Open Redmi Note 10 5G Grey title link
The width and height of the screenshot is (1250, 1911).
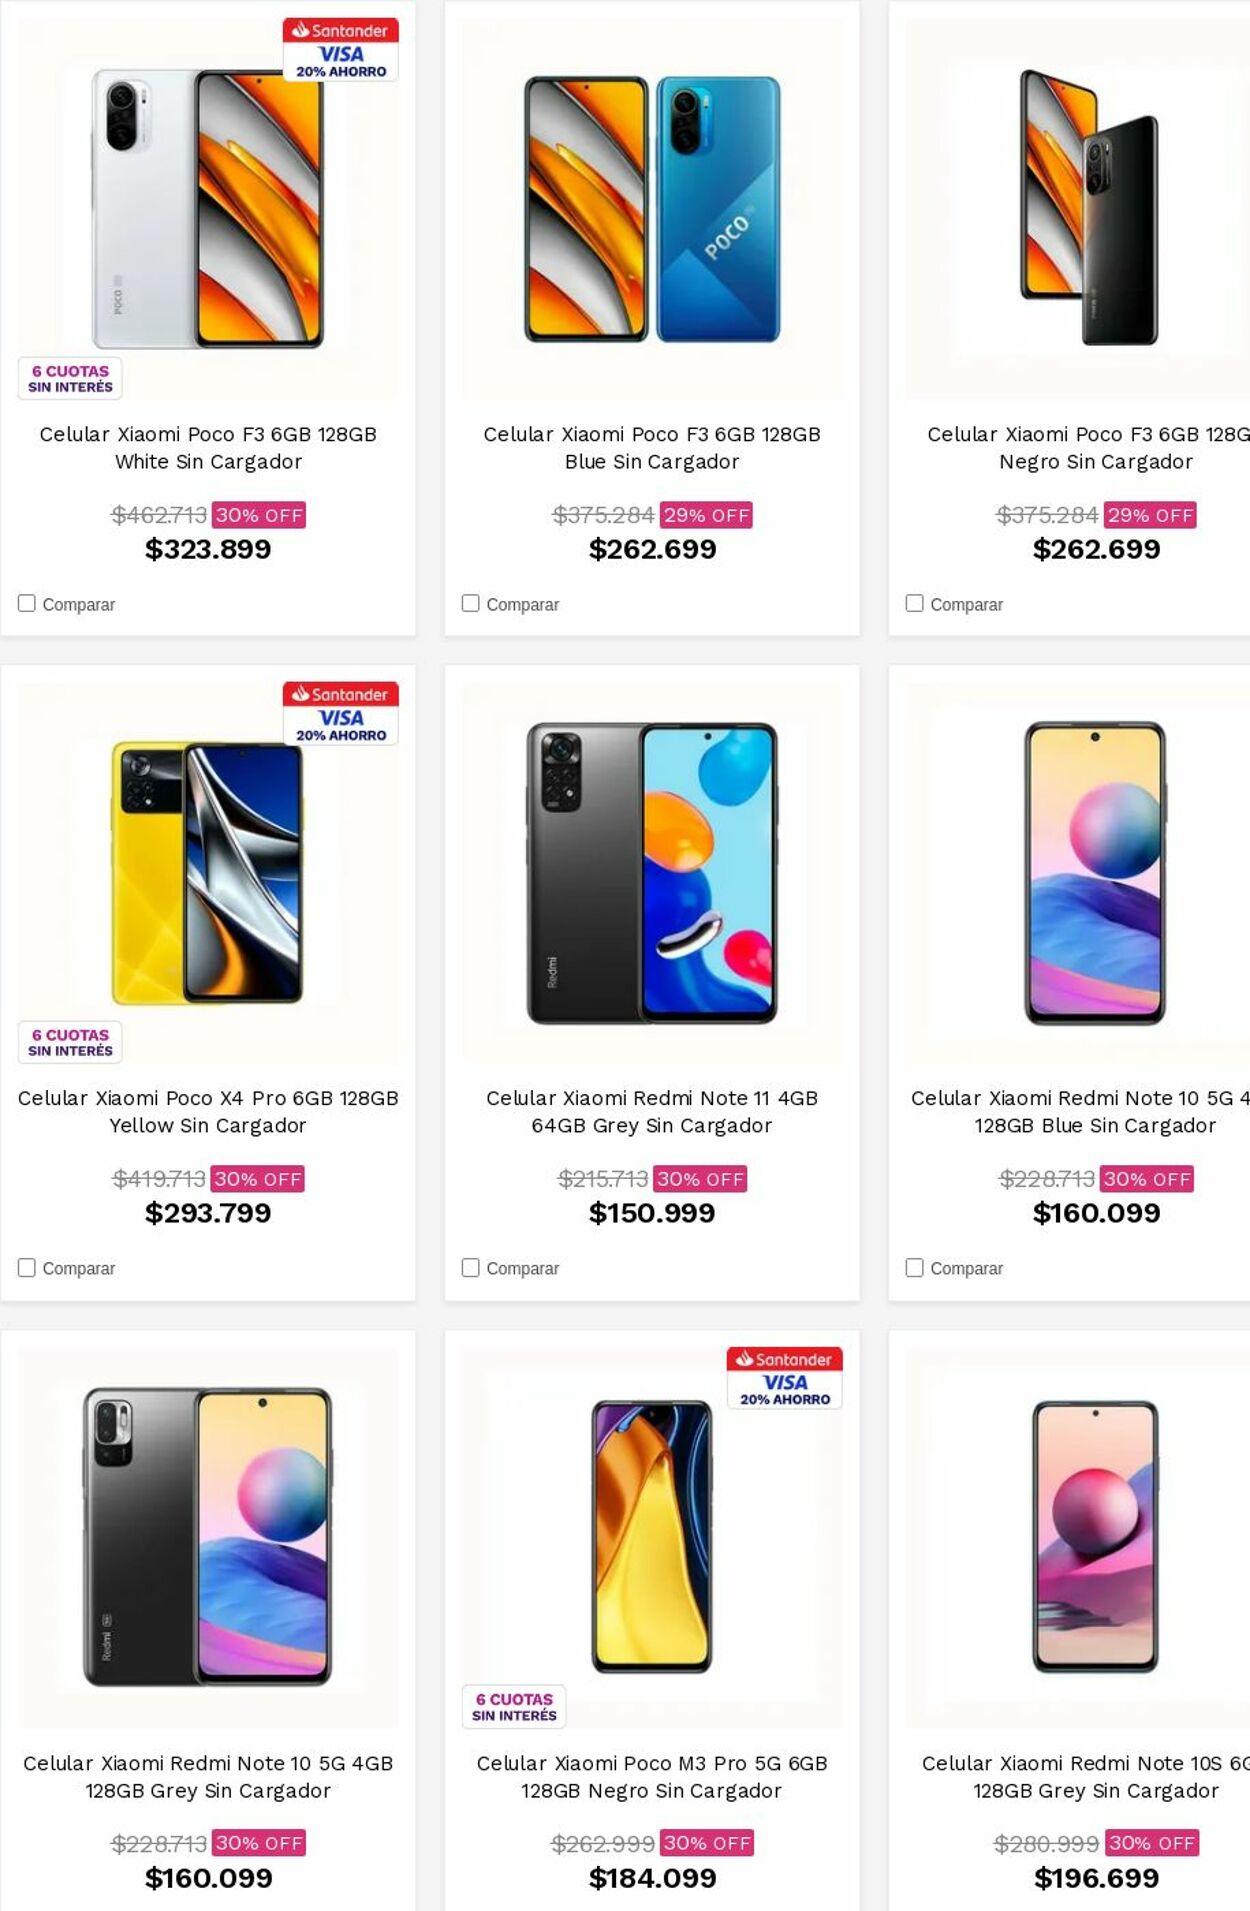tap(208, 1777)
